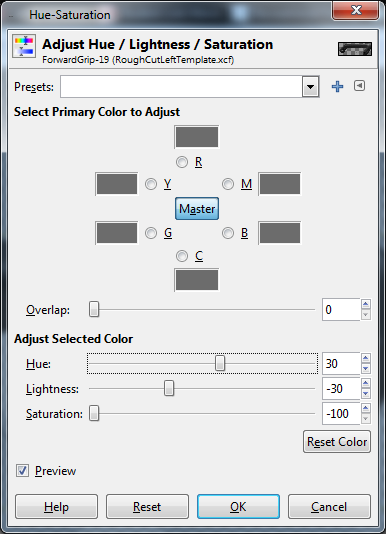Increase Hue value with up arrow
This screenshot has width=386, height=534.
[366, 358]
